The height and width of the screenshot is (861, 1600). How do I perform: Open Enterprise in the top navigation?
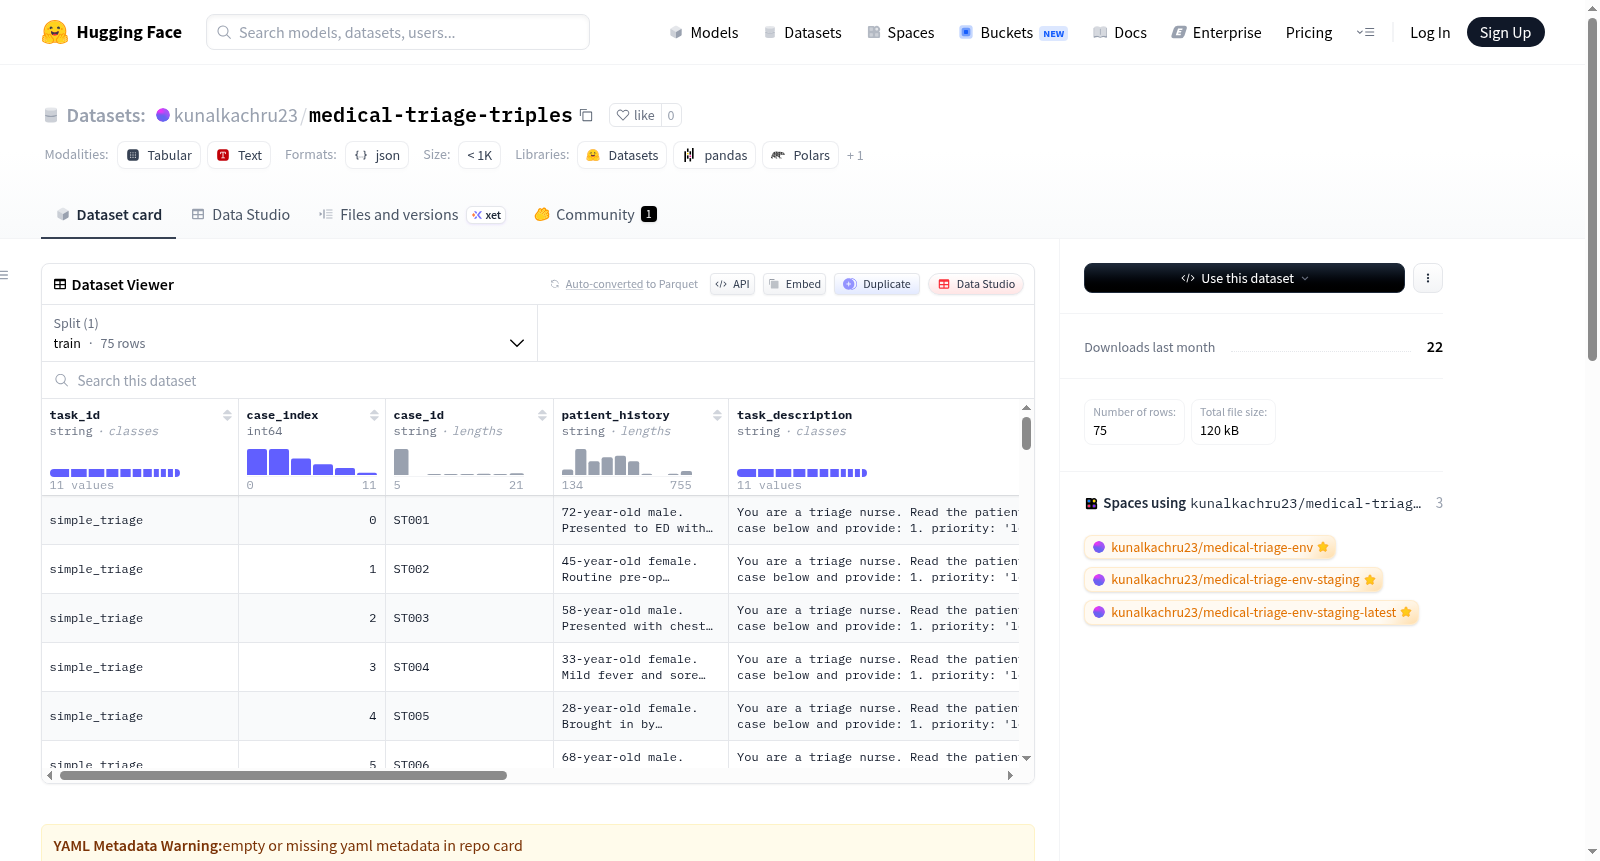(x=1216, y=33)
